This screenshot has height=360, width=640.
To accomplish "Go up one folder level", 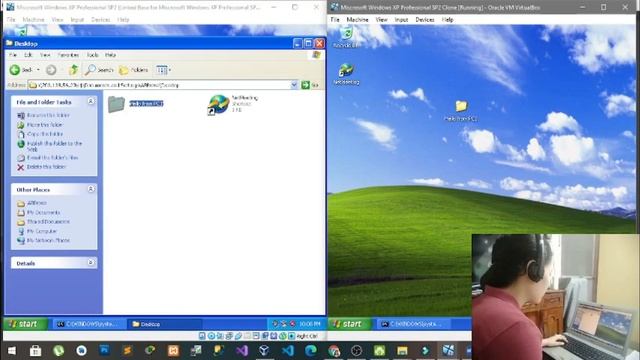I will point(73,70).
